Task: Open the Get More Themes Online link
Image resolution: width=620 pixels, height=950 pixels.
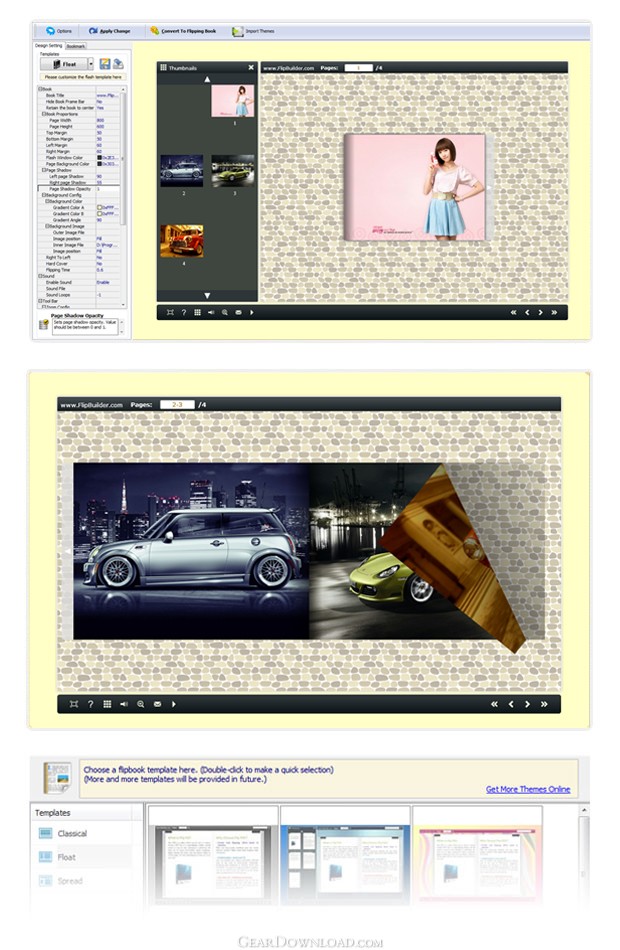Action: 527,789
